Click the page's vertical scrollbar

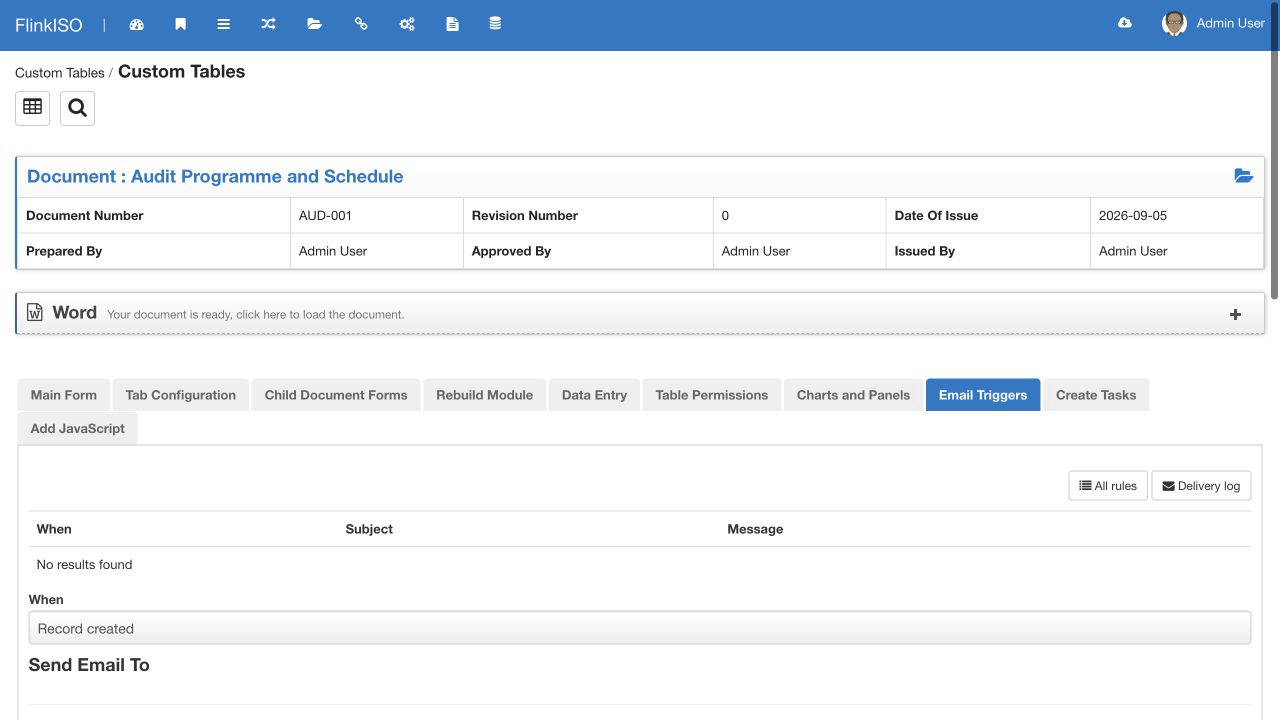(x=1274, y=150)
